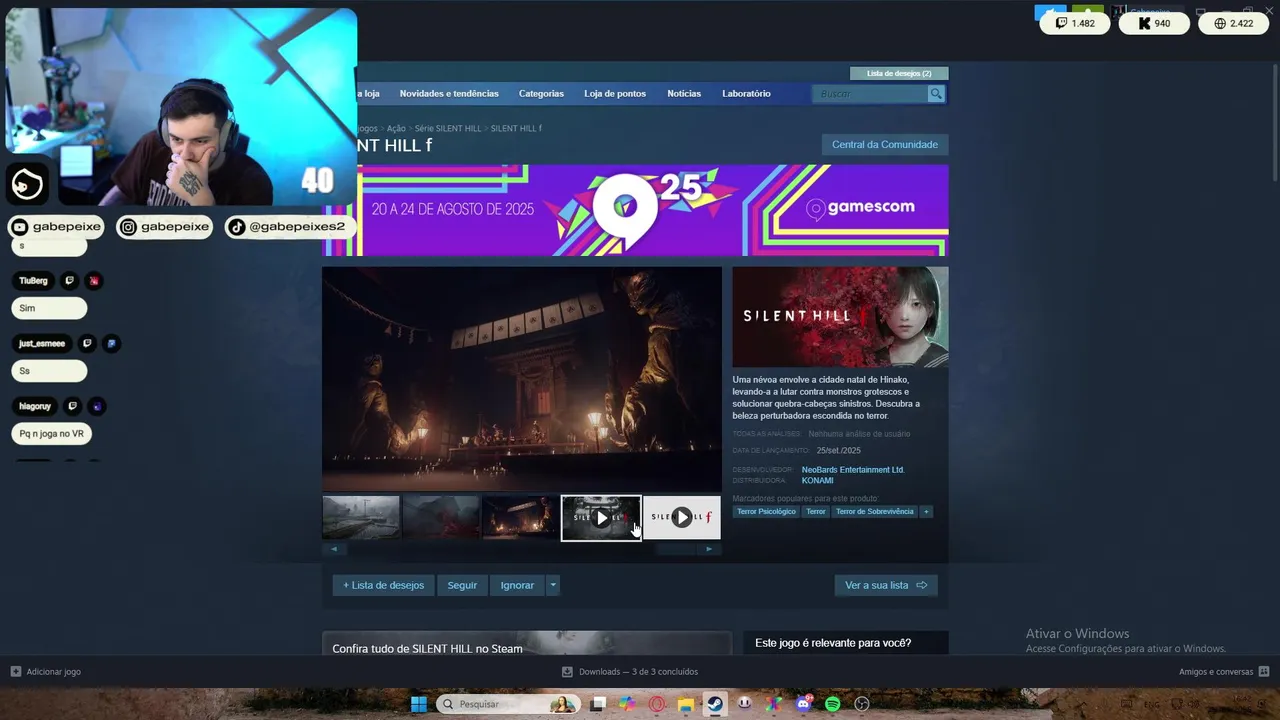Open the Copilot icon in the taskbar
Viewport: 1280px width, 720px height.
627,704
